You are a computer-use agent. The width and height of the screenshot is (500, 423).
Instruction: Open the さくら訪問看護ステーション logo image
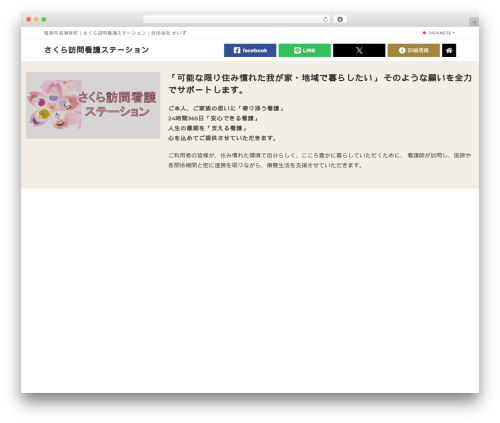[x=93, y=105]
